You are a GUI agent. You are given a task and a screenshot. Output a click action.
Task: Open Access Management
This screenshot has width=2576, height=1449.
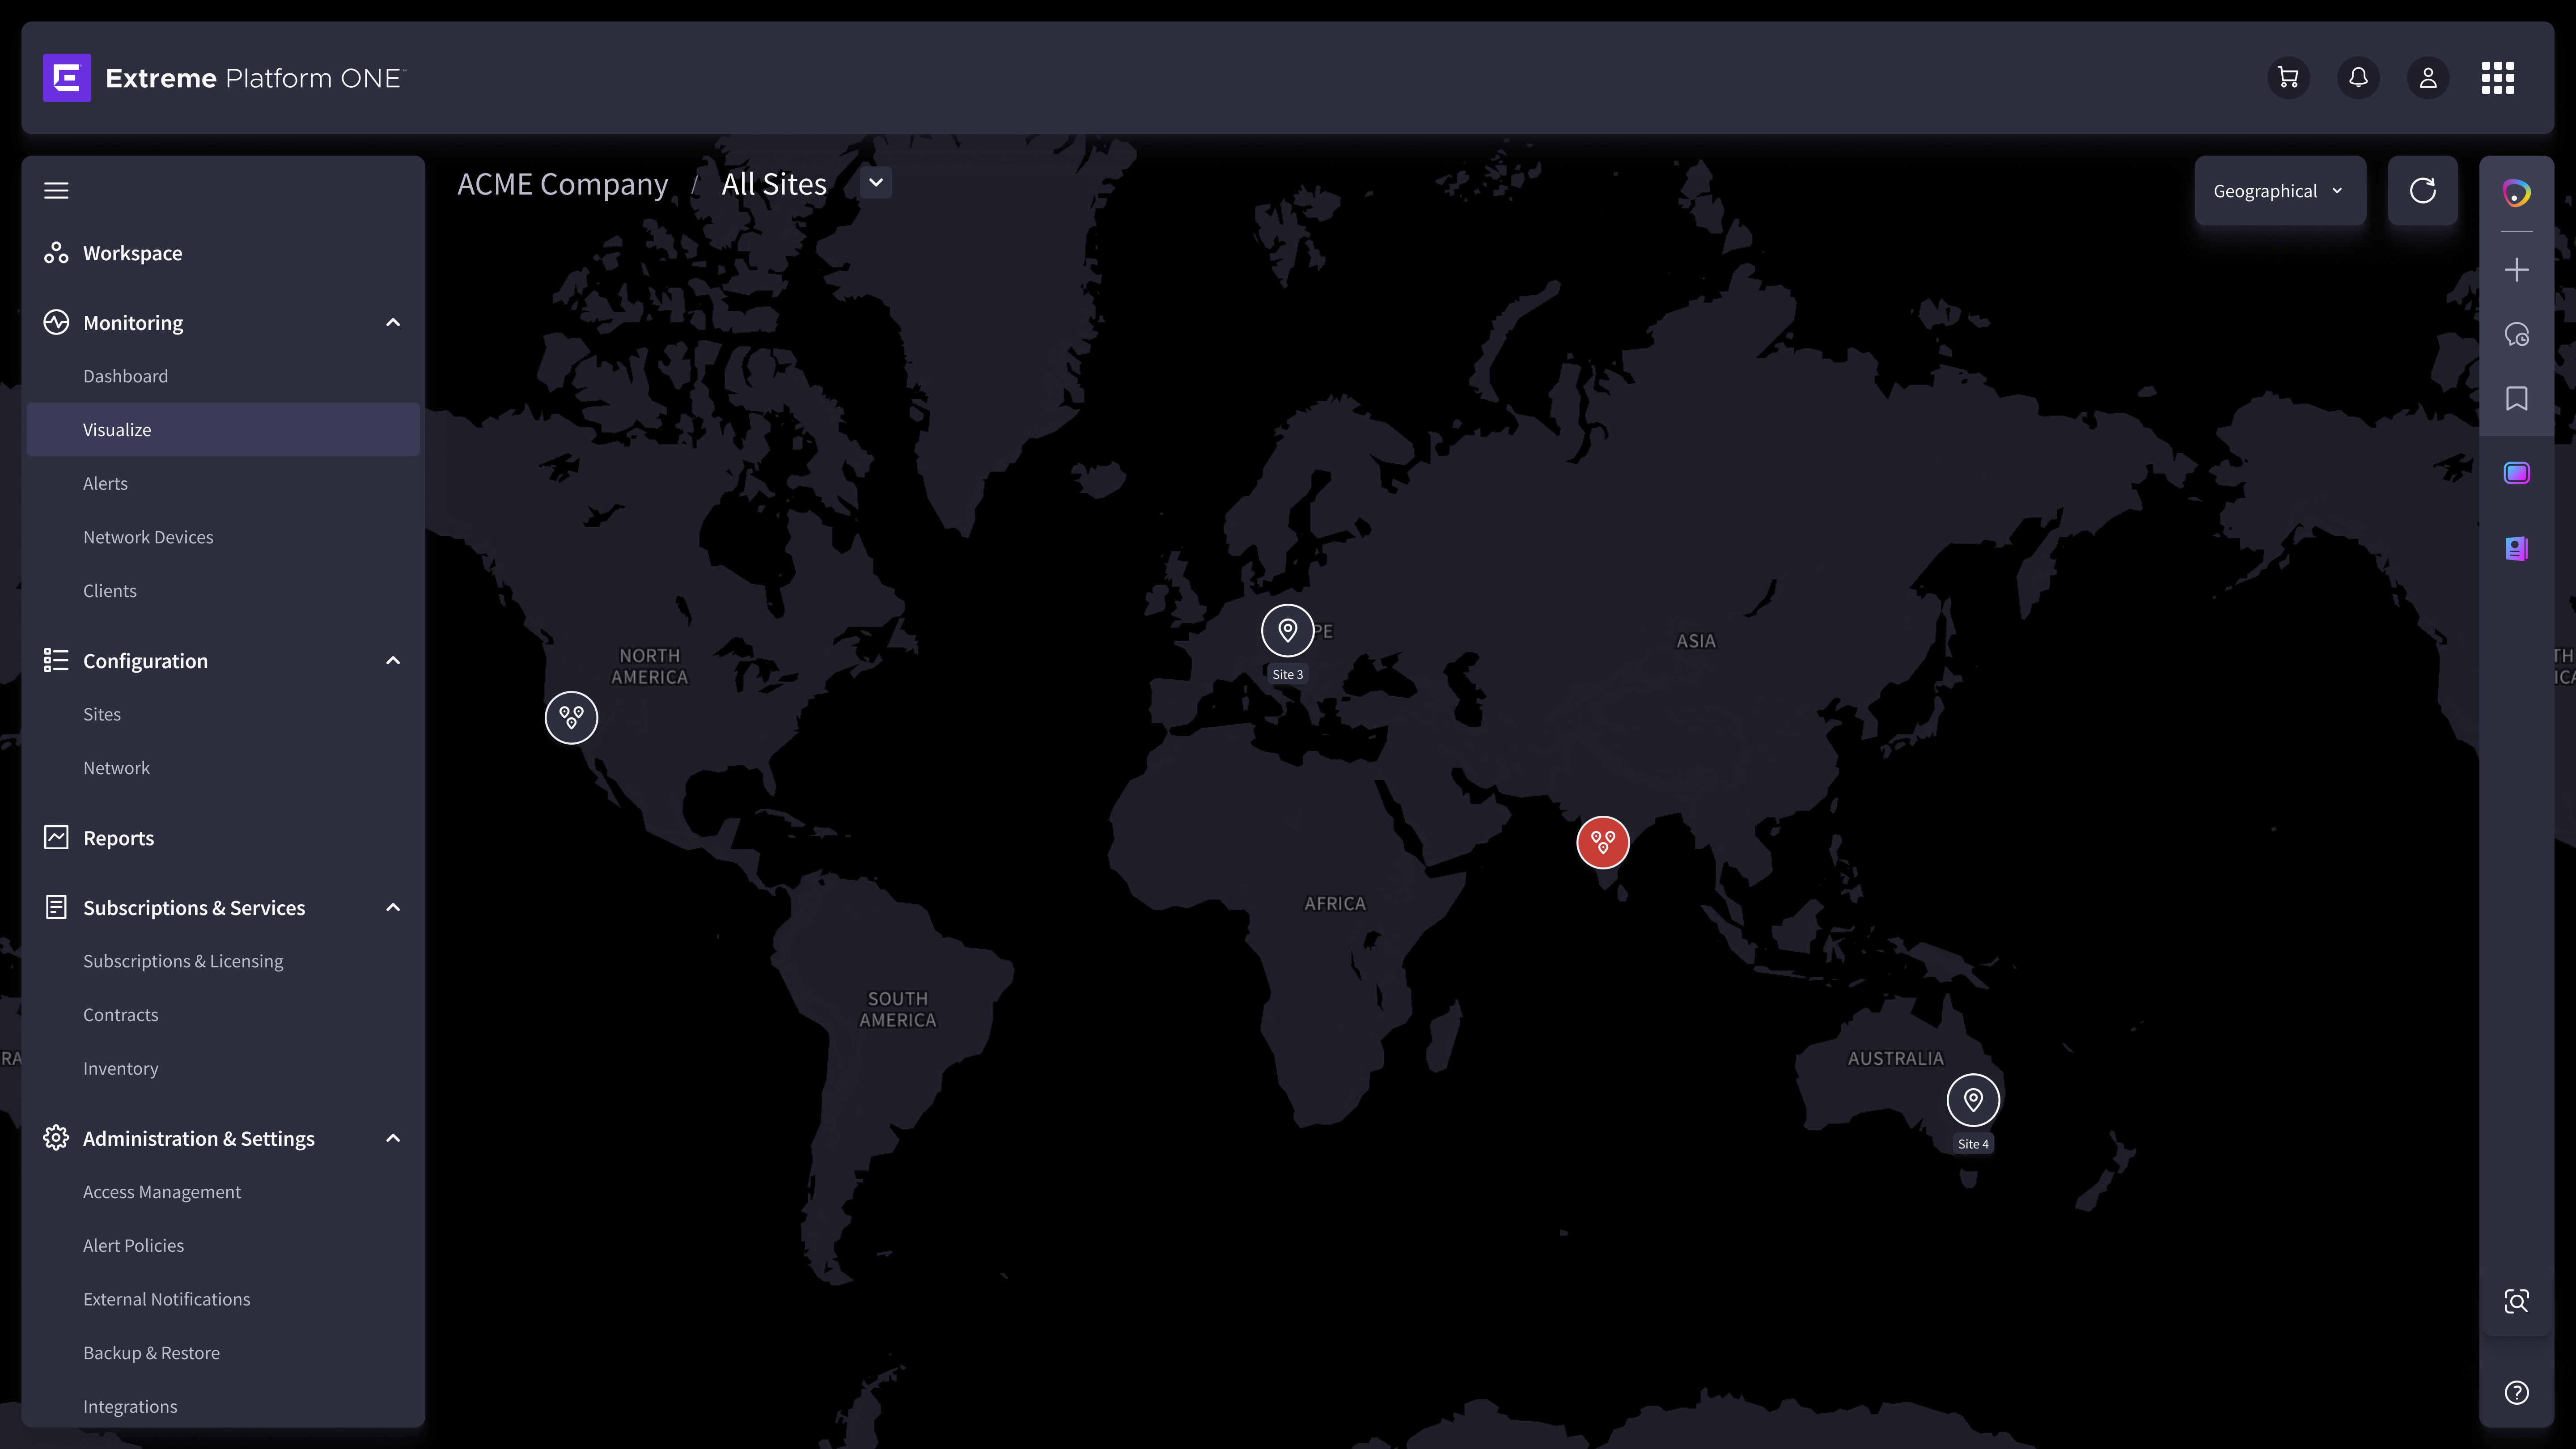(x=162, y=1192)
